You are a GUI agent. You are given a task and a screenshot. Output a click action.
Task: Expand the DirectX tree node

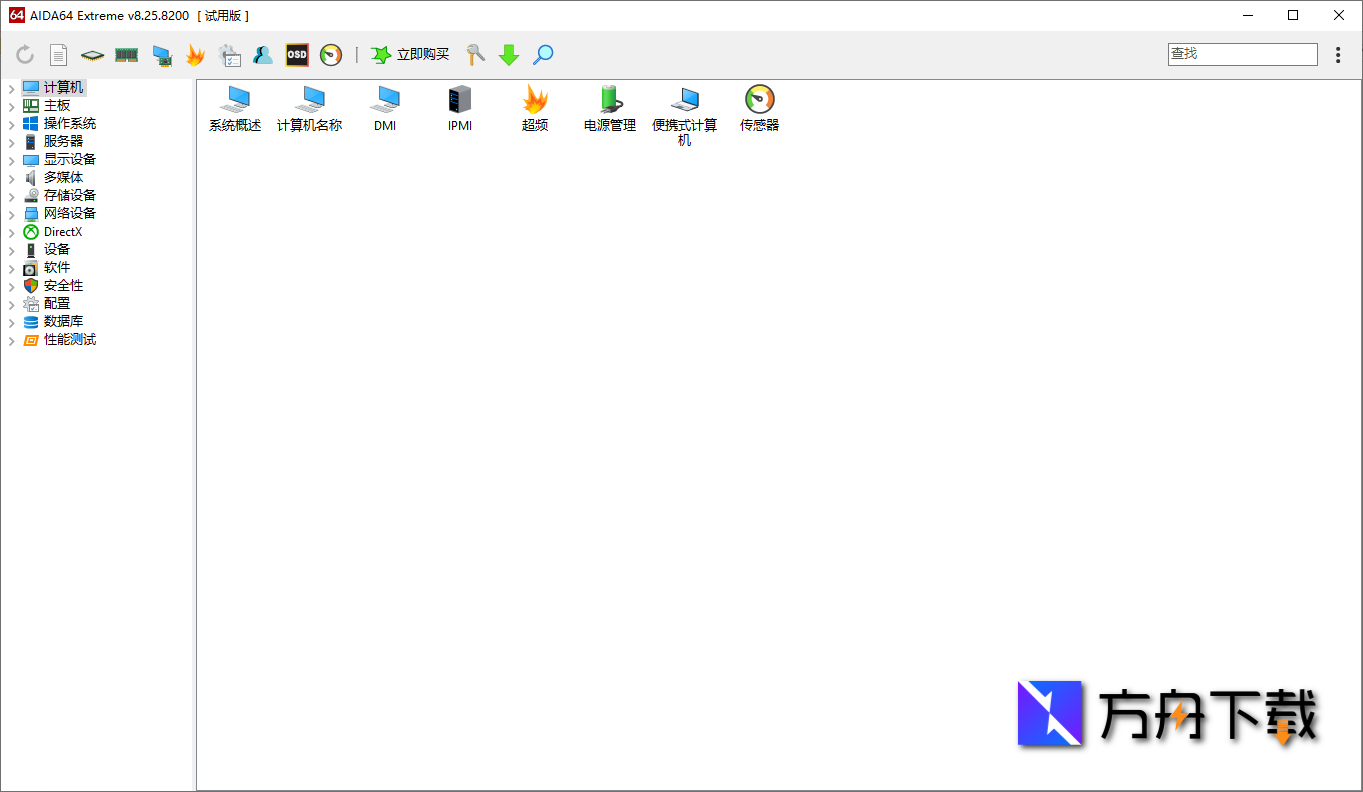pyautogui.click(x=10, y=231)
